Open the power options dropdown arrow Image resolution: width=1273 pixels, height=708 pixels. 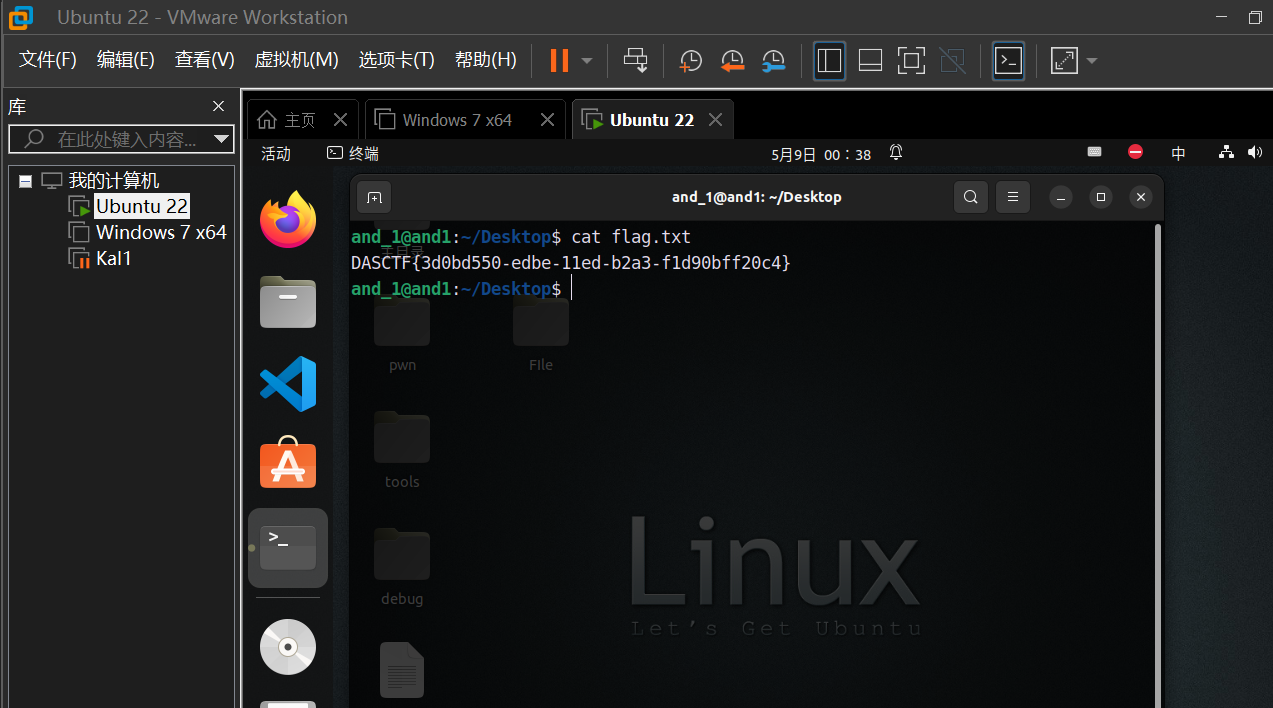coord(587,60)
